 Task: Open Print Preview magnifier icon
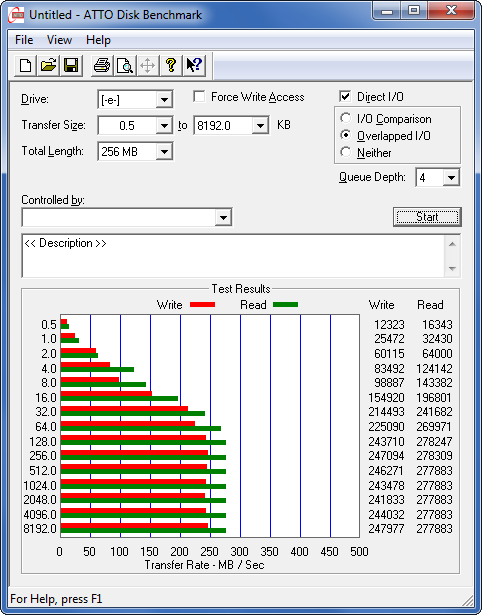tap(125, 66)
